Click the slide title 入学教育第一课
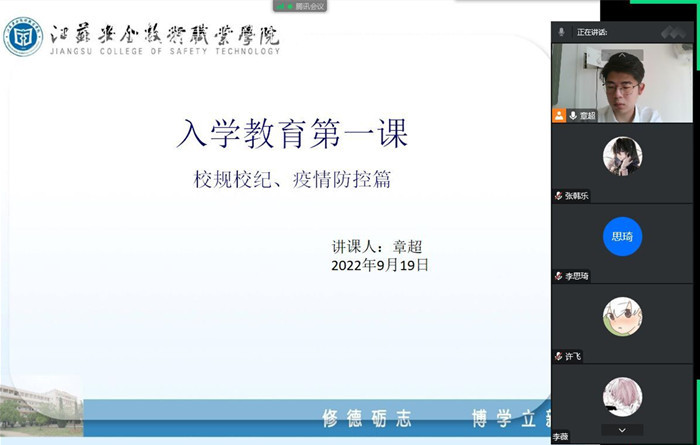The width and height of the screenshot is (700, 445). [x=292, y=134]
